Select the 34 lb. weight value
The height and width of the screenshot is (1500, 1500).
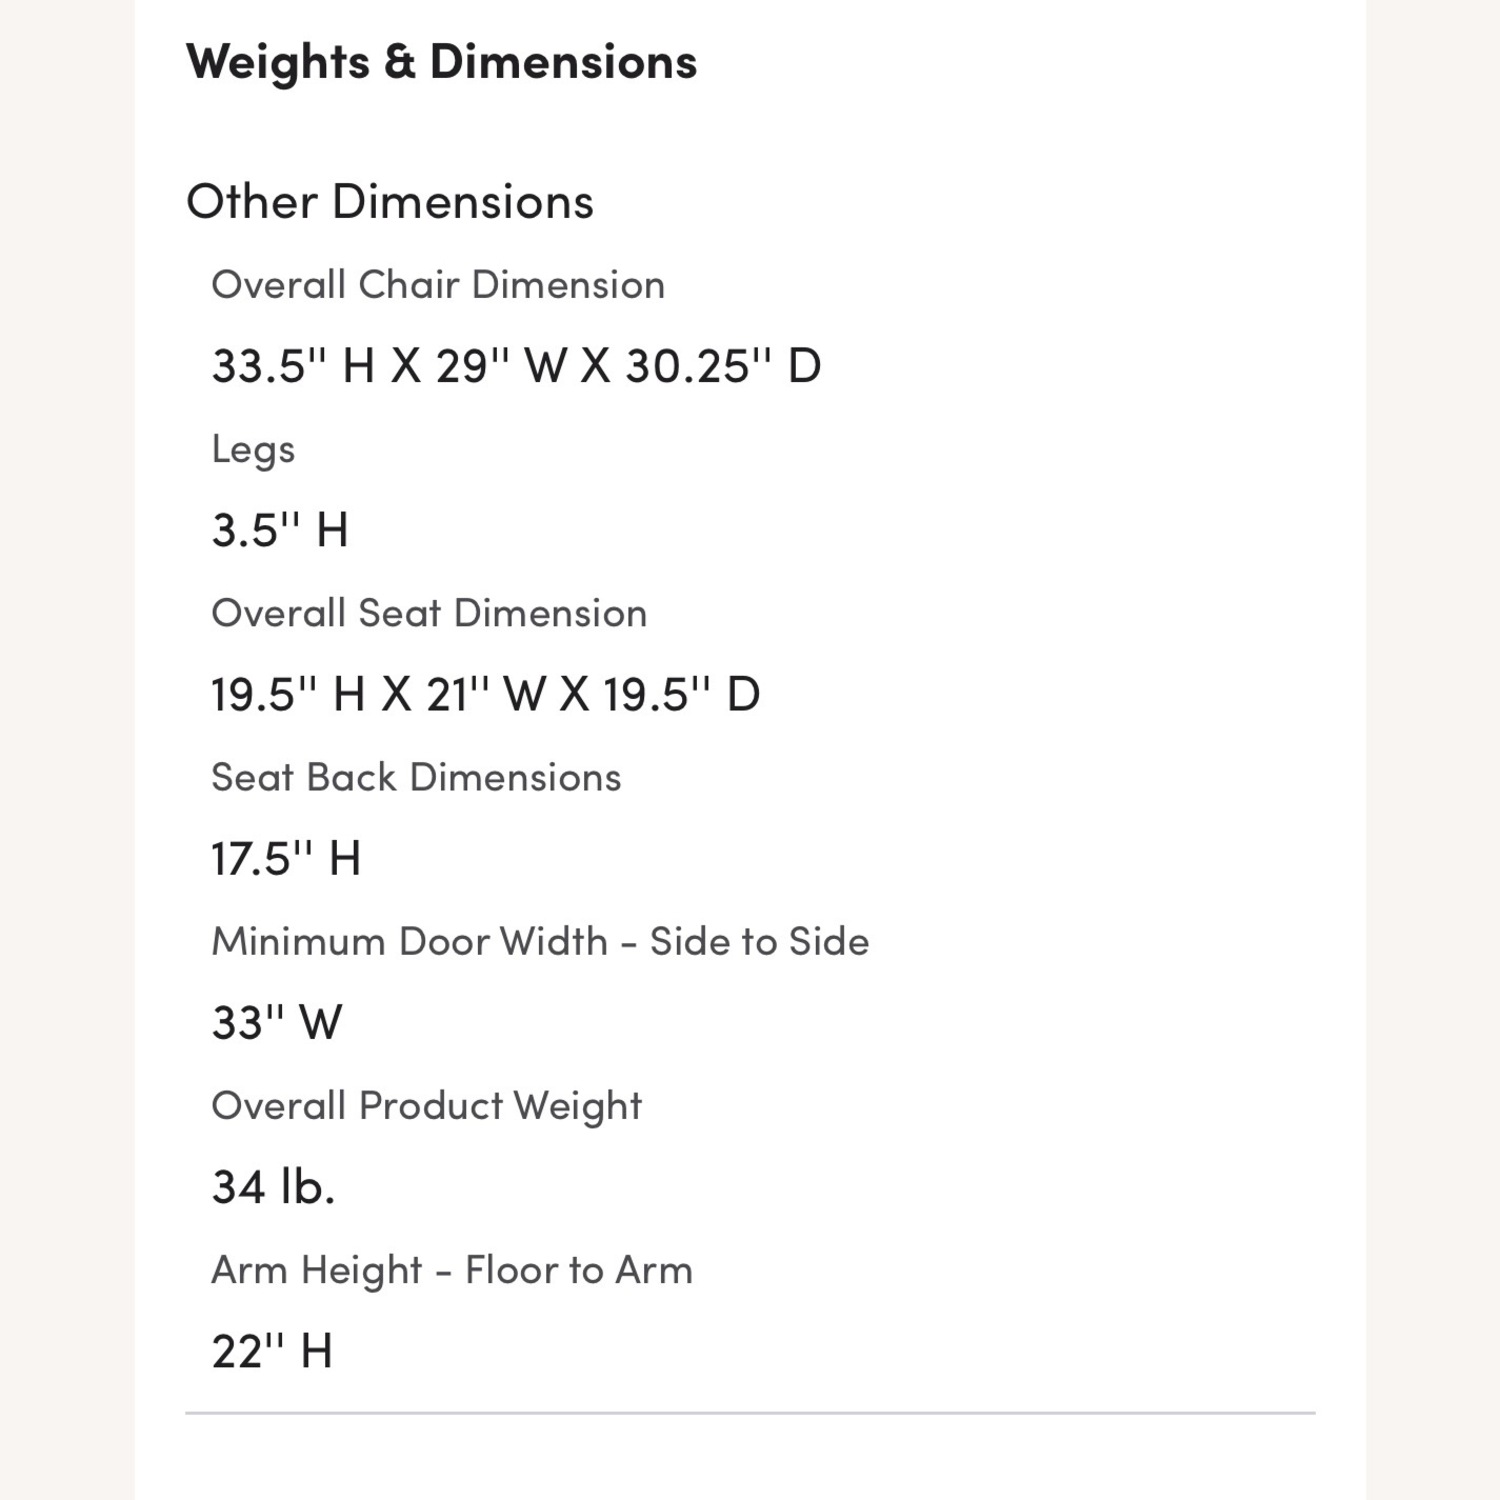(273, 1187)
